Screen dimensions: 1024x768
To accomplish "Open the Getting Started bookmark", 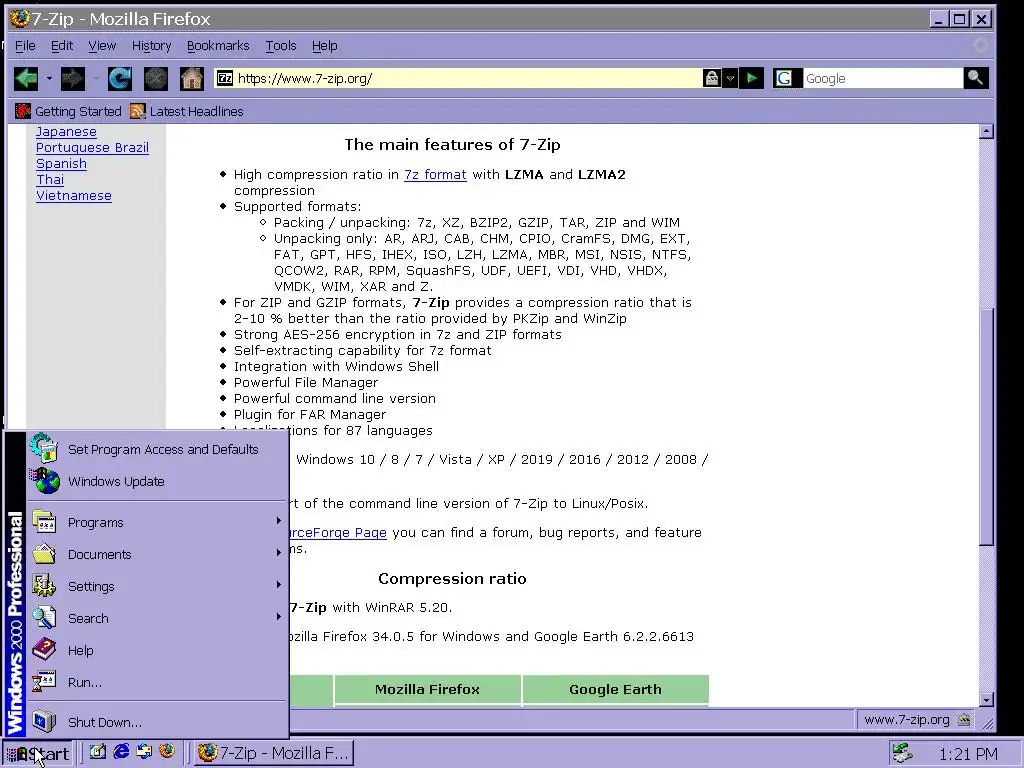I will pyautogui.click(x=69, y=112).
